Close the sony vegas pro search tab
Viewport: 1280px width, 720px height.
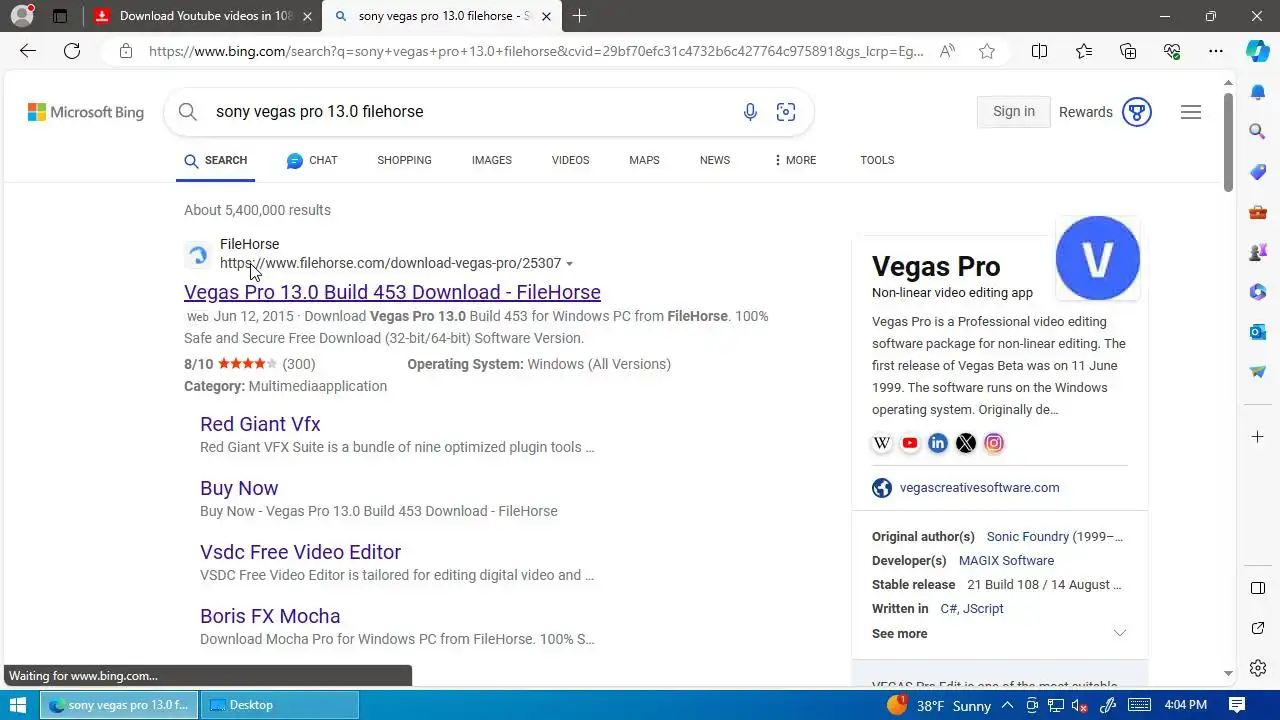(546, 16)
